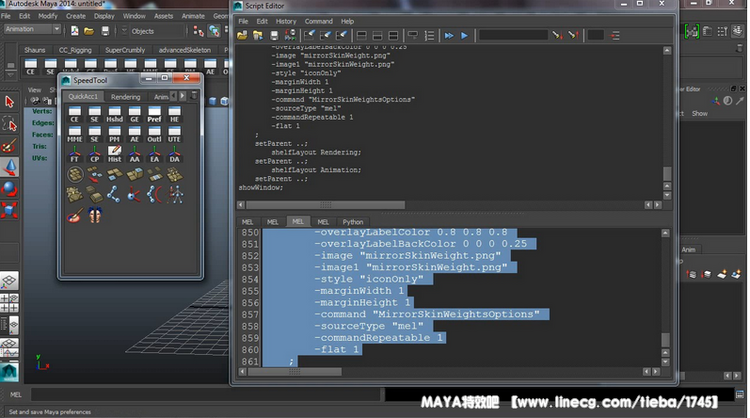The width and height of the screenshot is (750, 418).
Task: Open the Modify menu in Maya
Action: pyautogui.click(x=48, y=16)
